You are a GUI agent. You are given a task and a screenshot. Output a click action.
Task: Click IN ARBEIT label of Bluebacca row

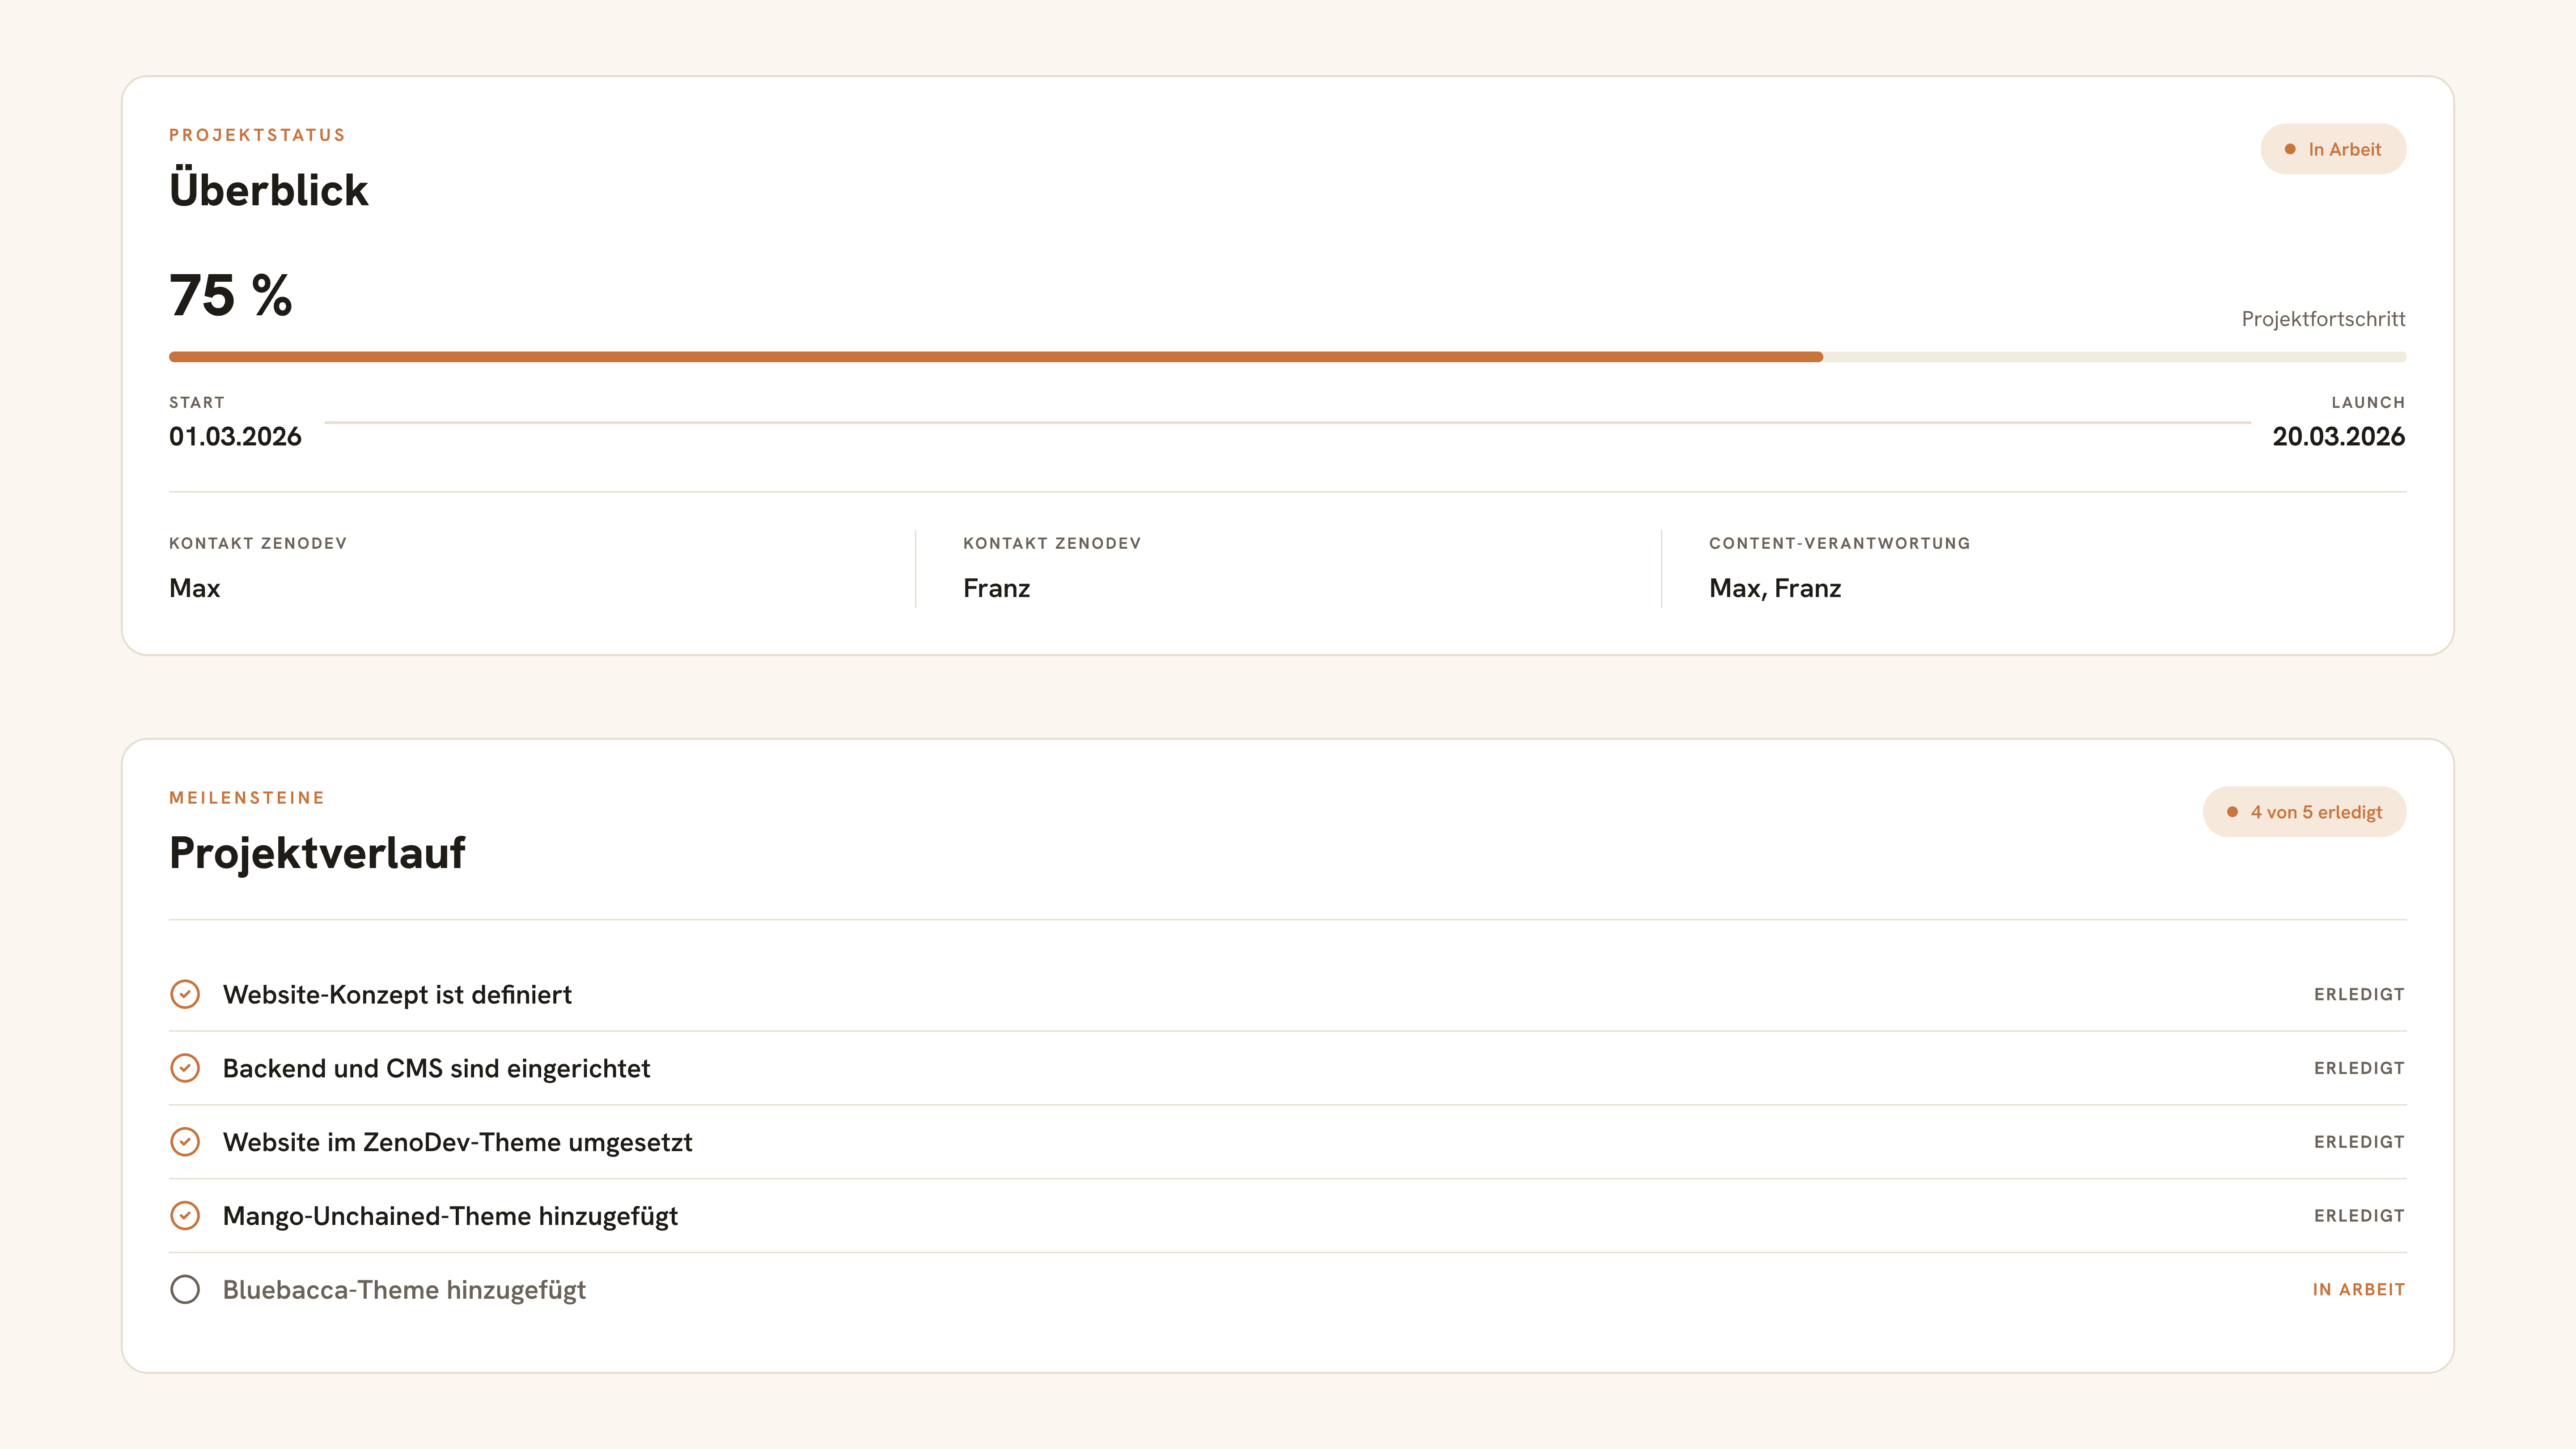tap(2358, 1290)
